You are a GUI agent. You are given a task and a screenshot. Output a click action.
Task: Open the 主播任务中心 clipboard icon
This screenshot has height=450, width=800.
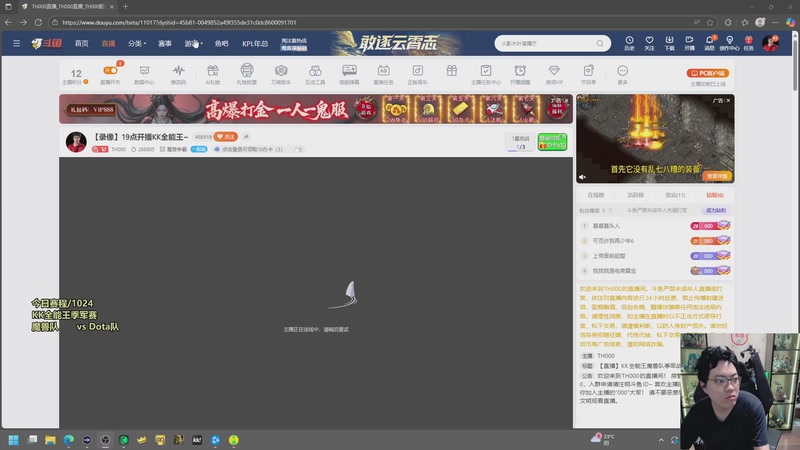point(486,74)
